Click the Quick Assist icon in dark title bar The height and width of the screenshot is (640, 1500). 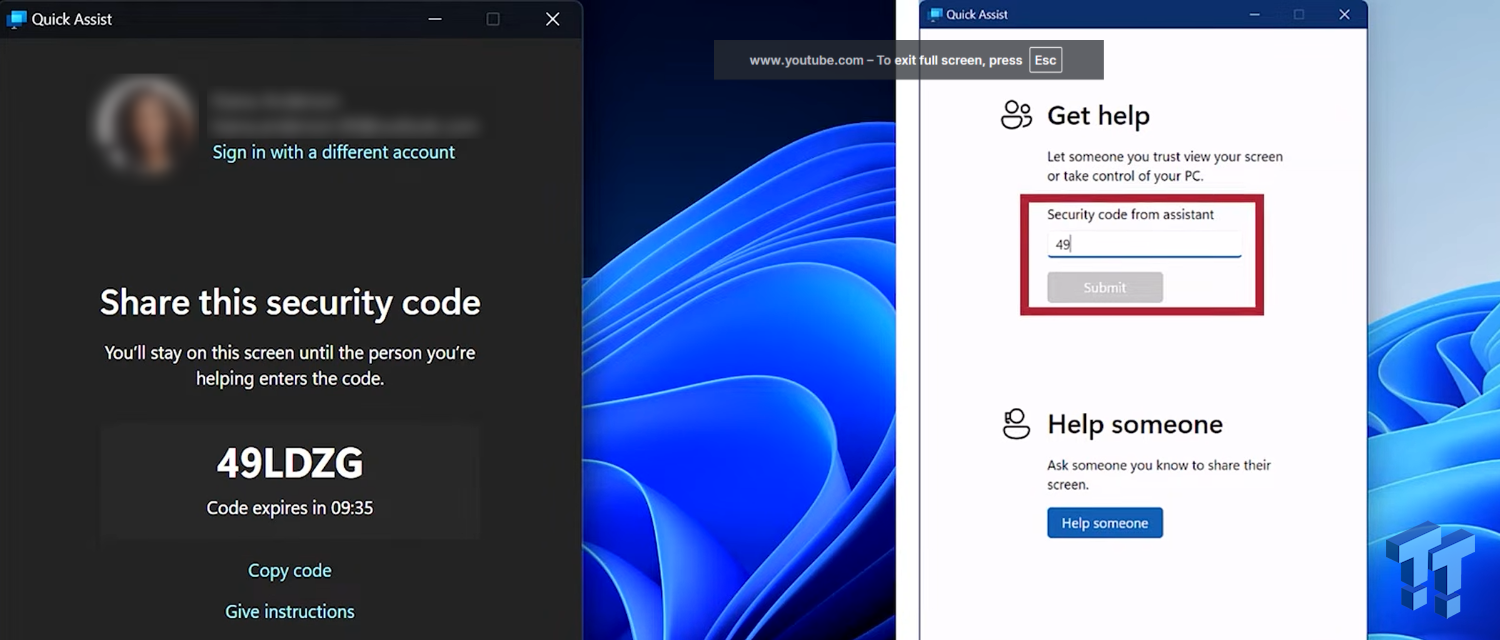point(16,19)
